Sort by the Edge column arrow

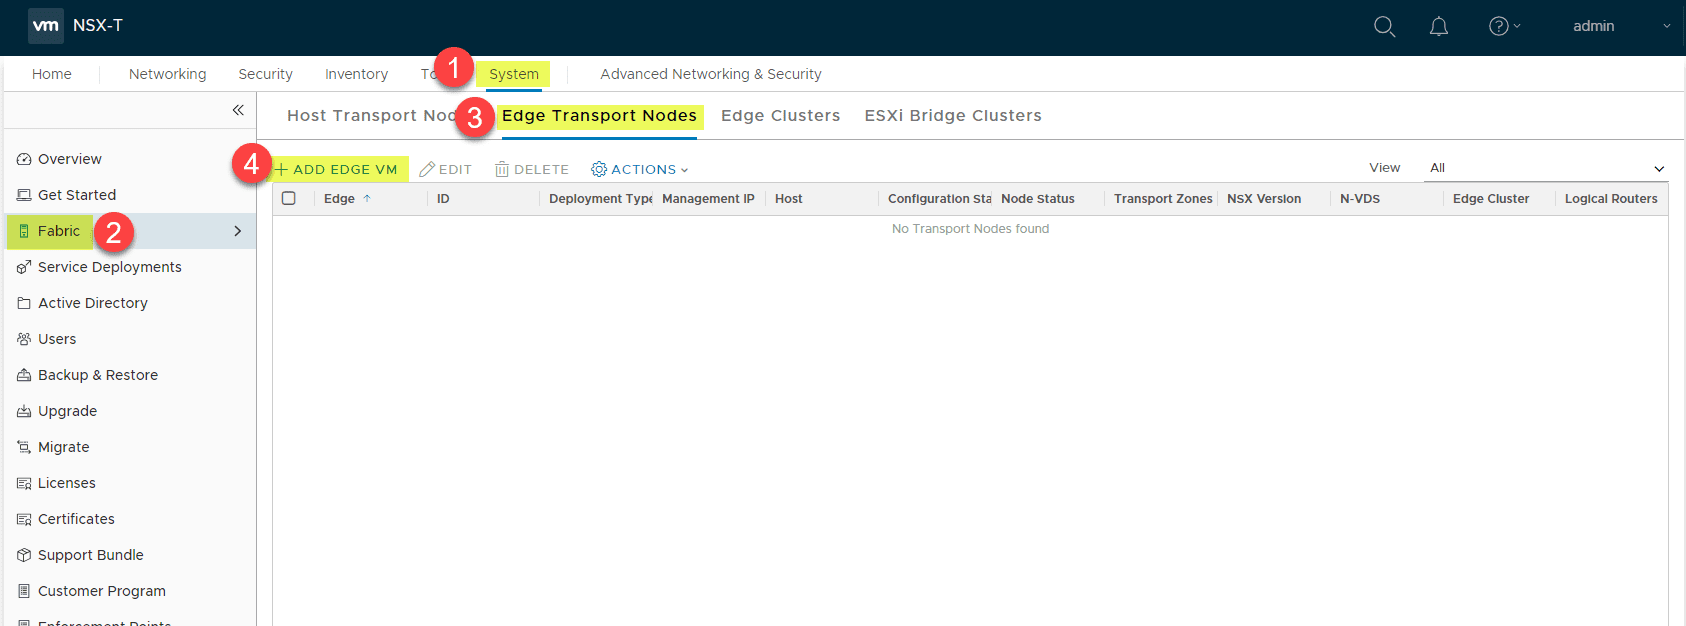367,199
